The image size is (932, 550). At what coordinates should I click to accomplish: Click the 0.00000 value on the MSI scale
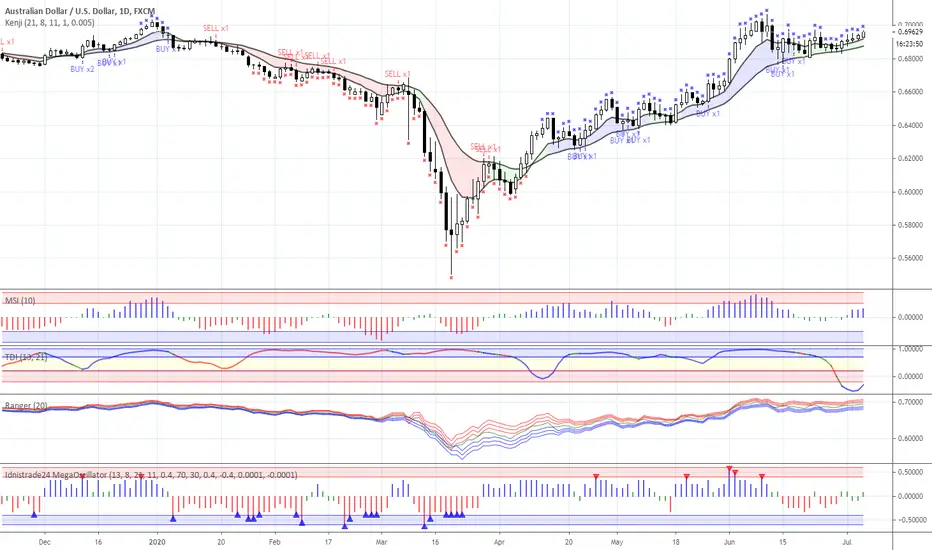pos(910,318)
